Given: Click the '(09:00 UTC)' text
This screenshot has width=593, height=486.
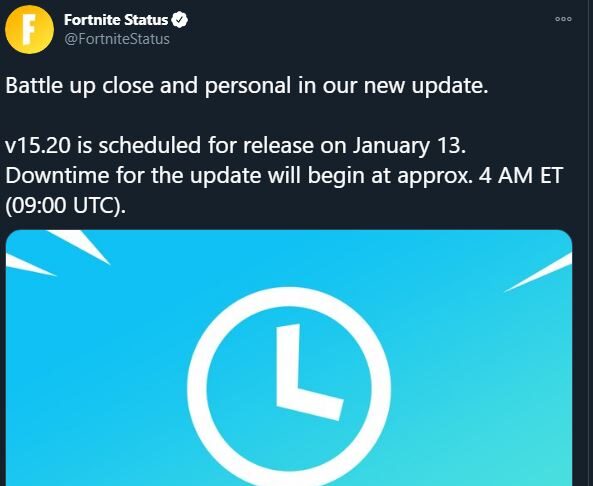Looking at the screenshot, I should coord(65,205).
